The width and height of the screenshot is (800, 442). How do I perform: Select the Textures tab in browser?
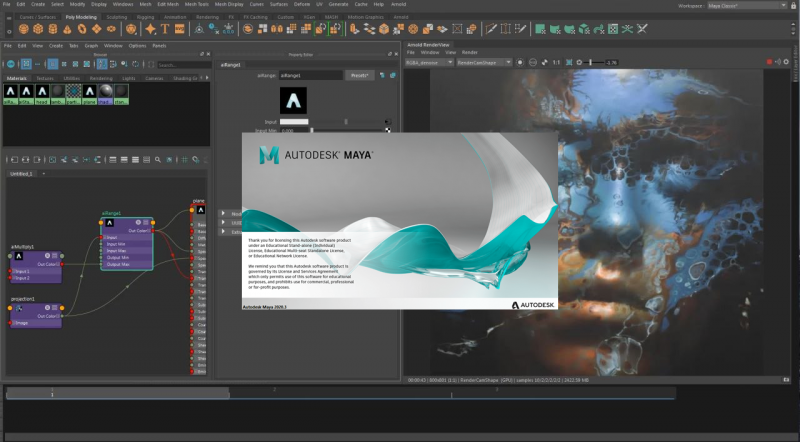coord(45,78)
